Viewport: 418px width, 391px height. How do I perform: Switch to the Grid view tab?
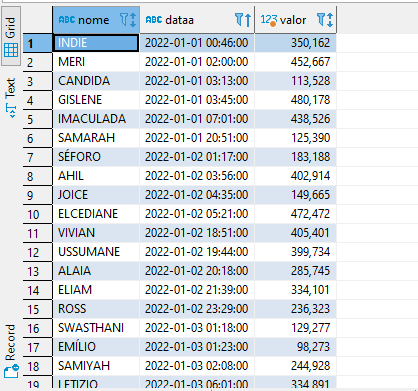pos(11,36)
